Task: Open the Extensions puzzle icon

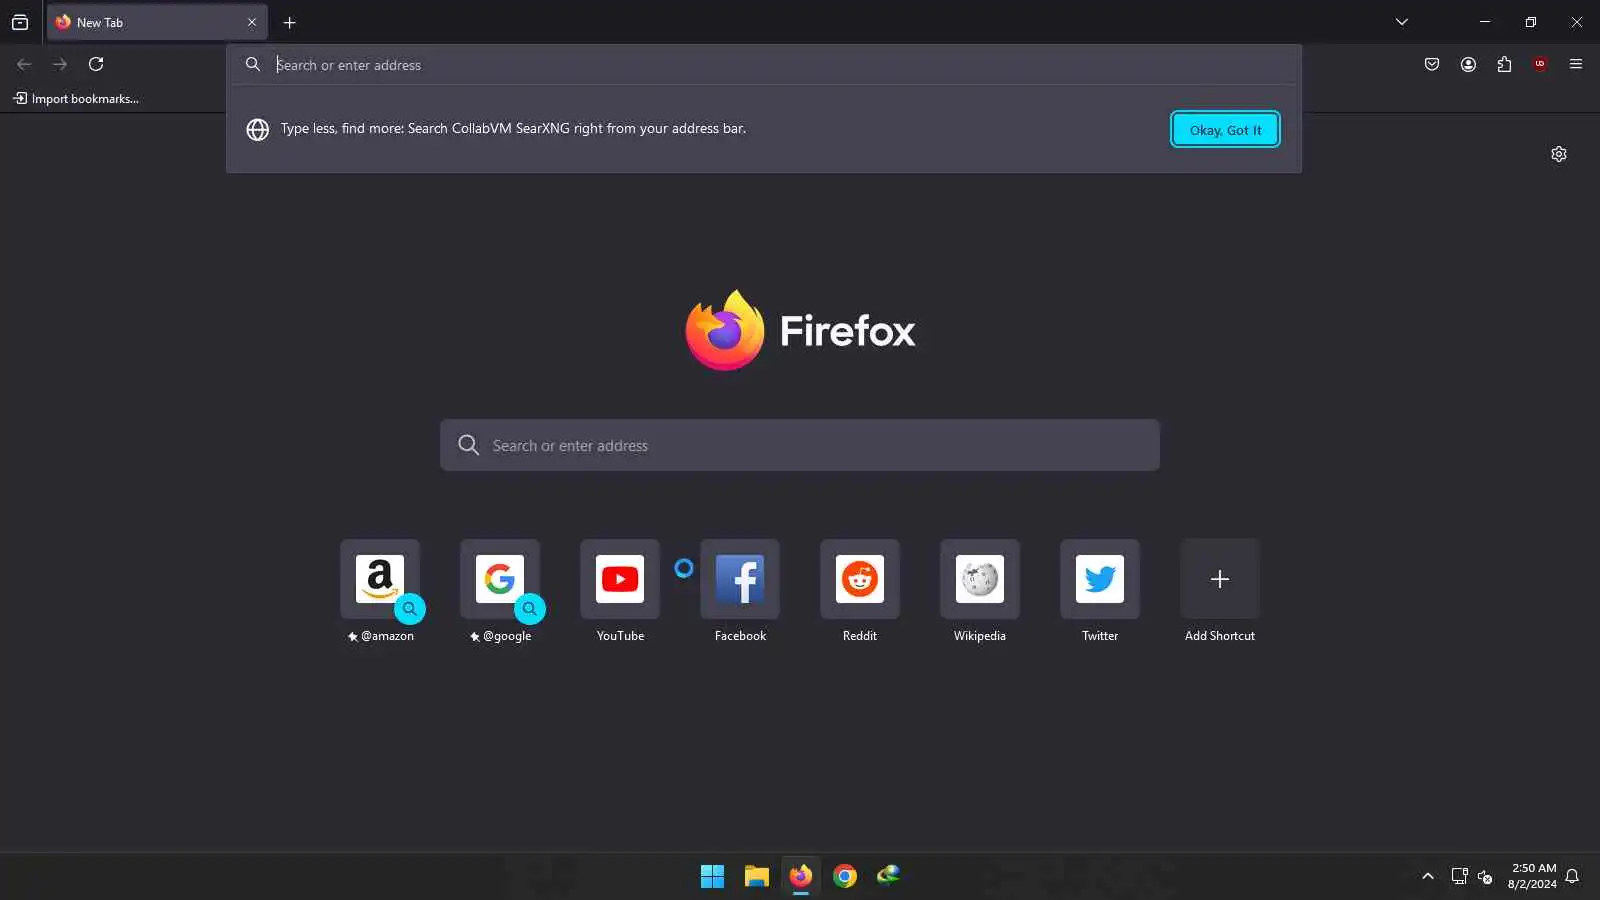Action: coord(1504,64)
